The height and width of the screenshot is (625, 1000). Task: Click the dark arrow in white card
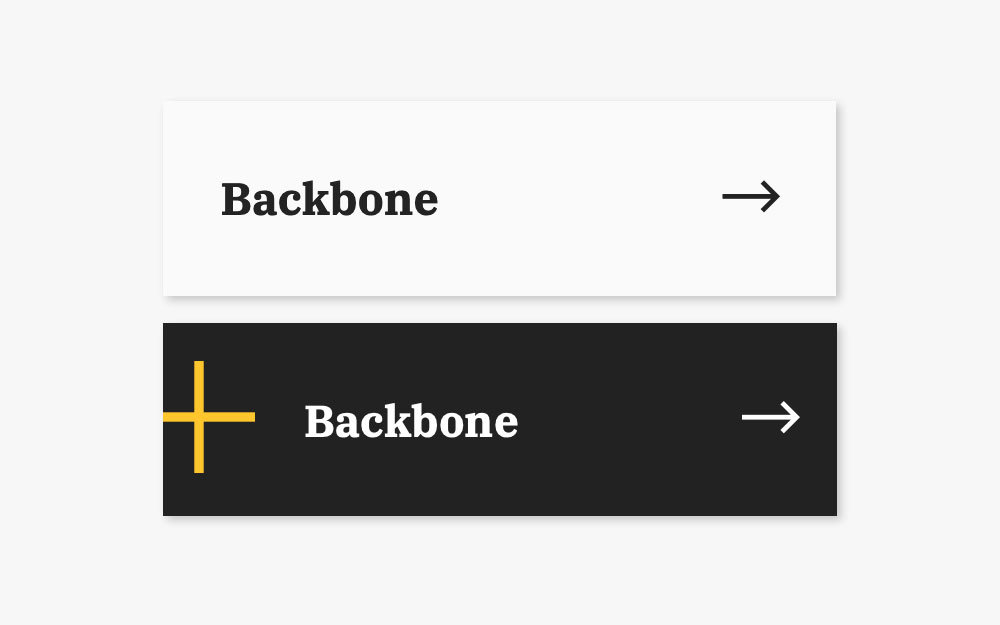(751, 196)
